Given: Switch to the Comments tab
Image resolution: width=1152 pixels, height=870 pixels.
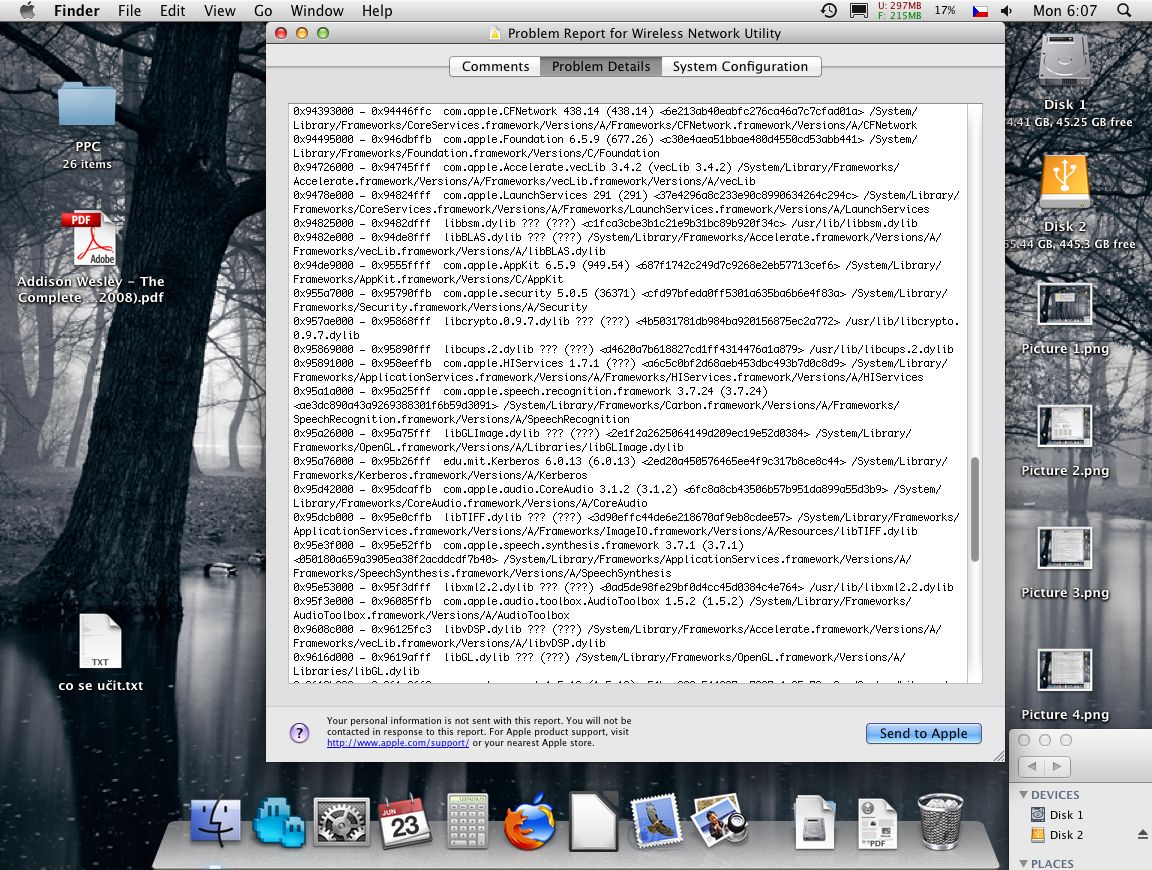Looking at the screenshot, I should click(495, 66).
